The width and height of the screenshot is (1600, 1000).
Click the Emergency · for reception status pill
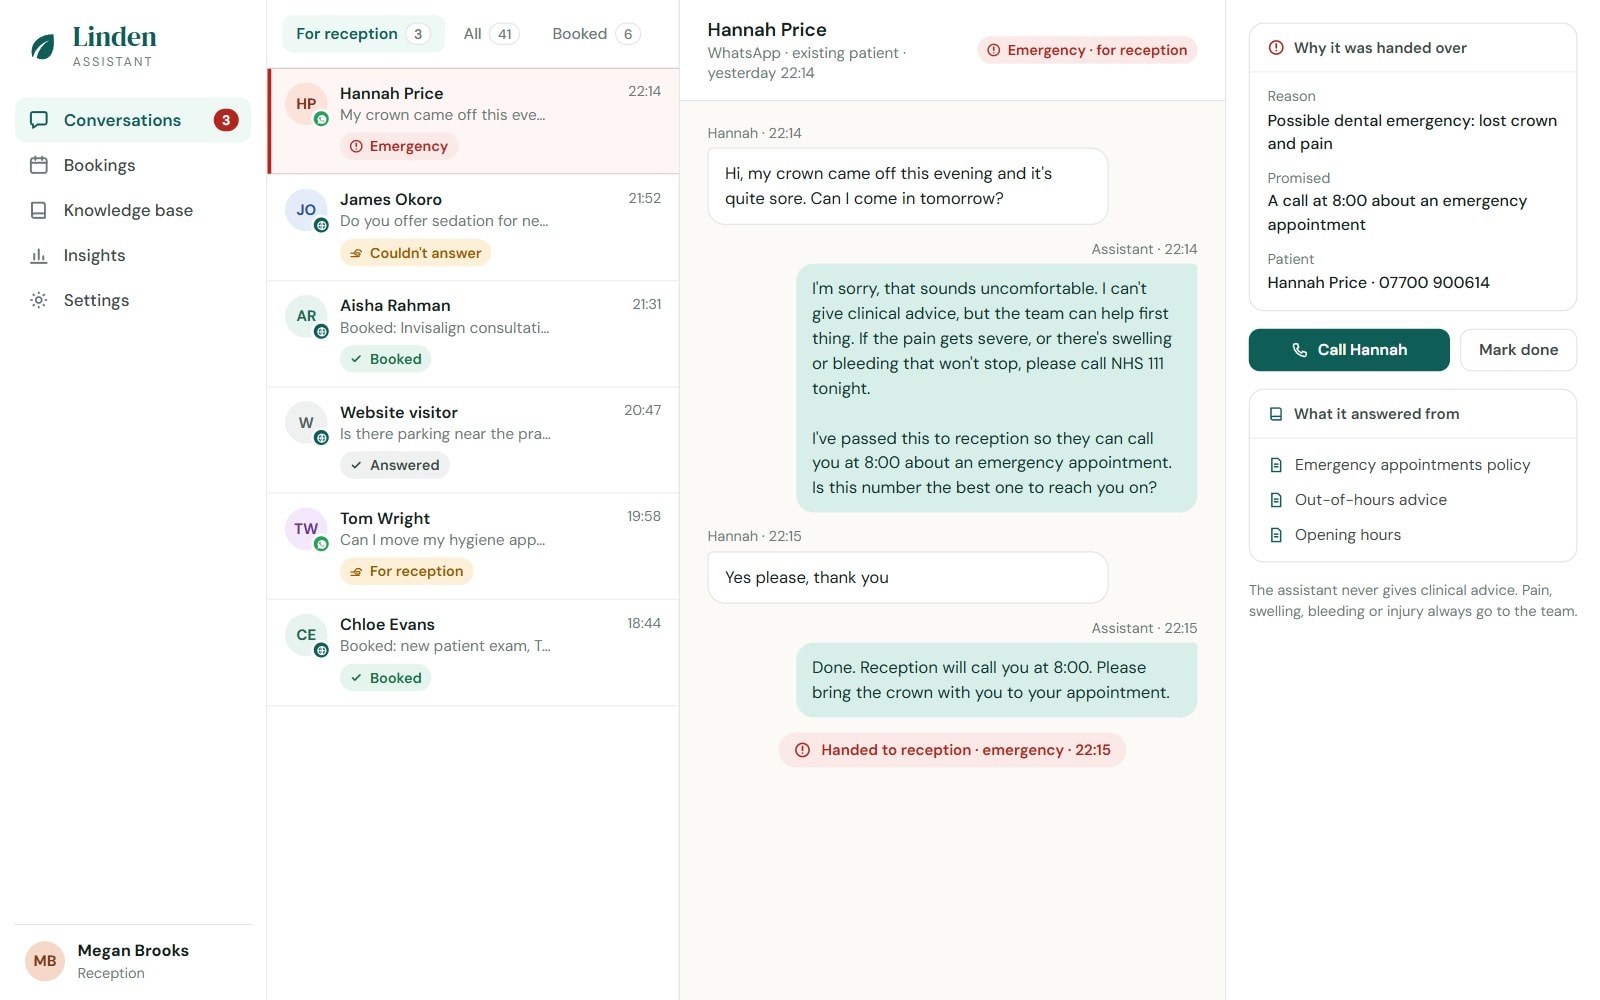point(1087,50)
